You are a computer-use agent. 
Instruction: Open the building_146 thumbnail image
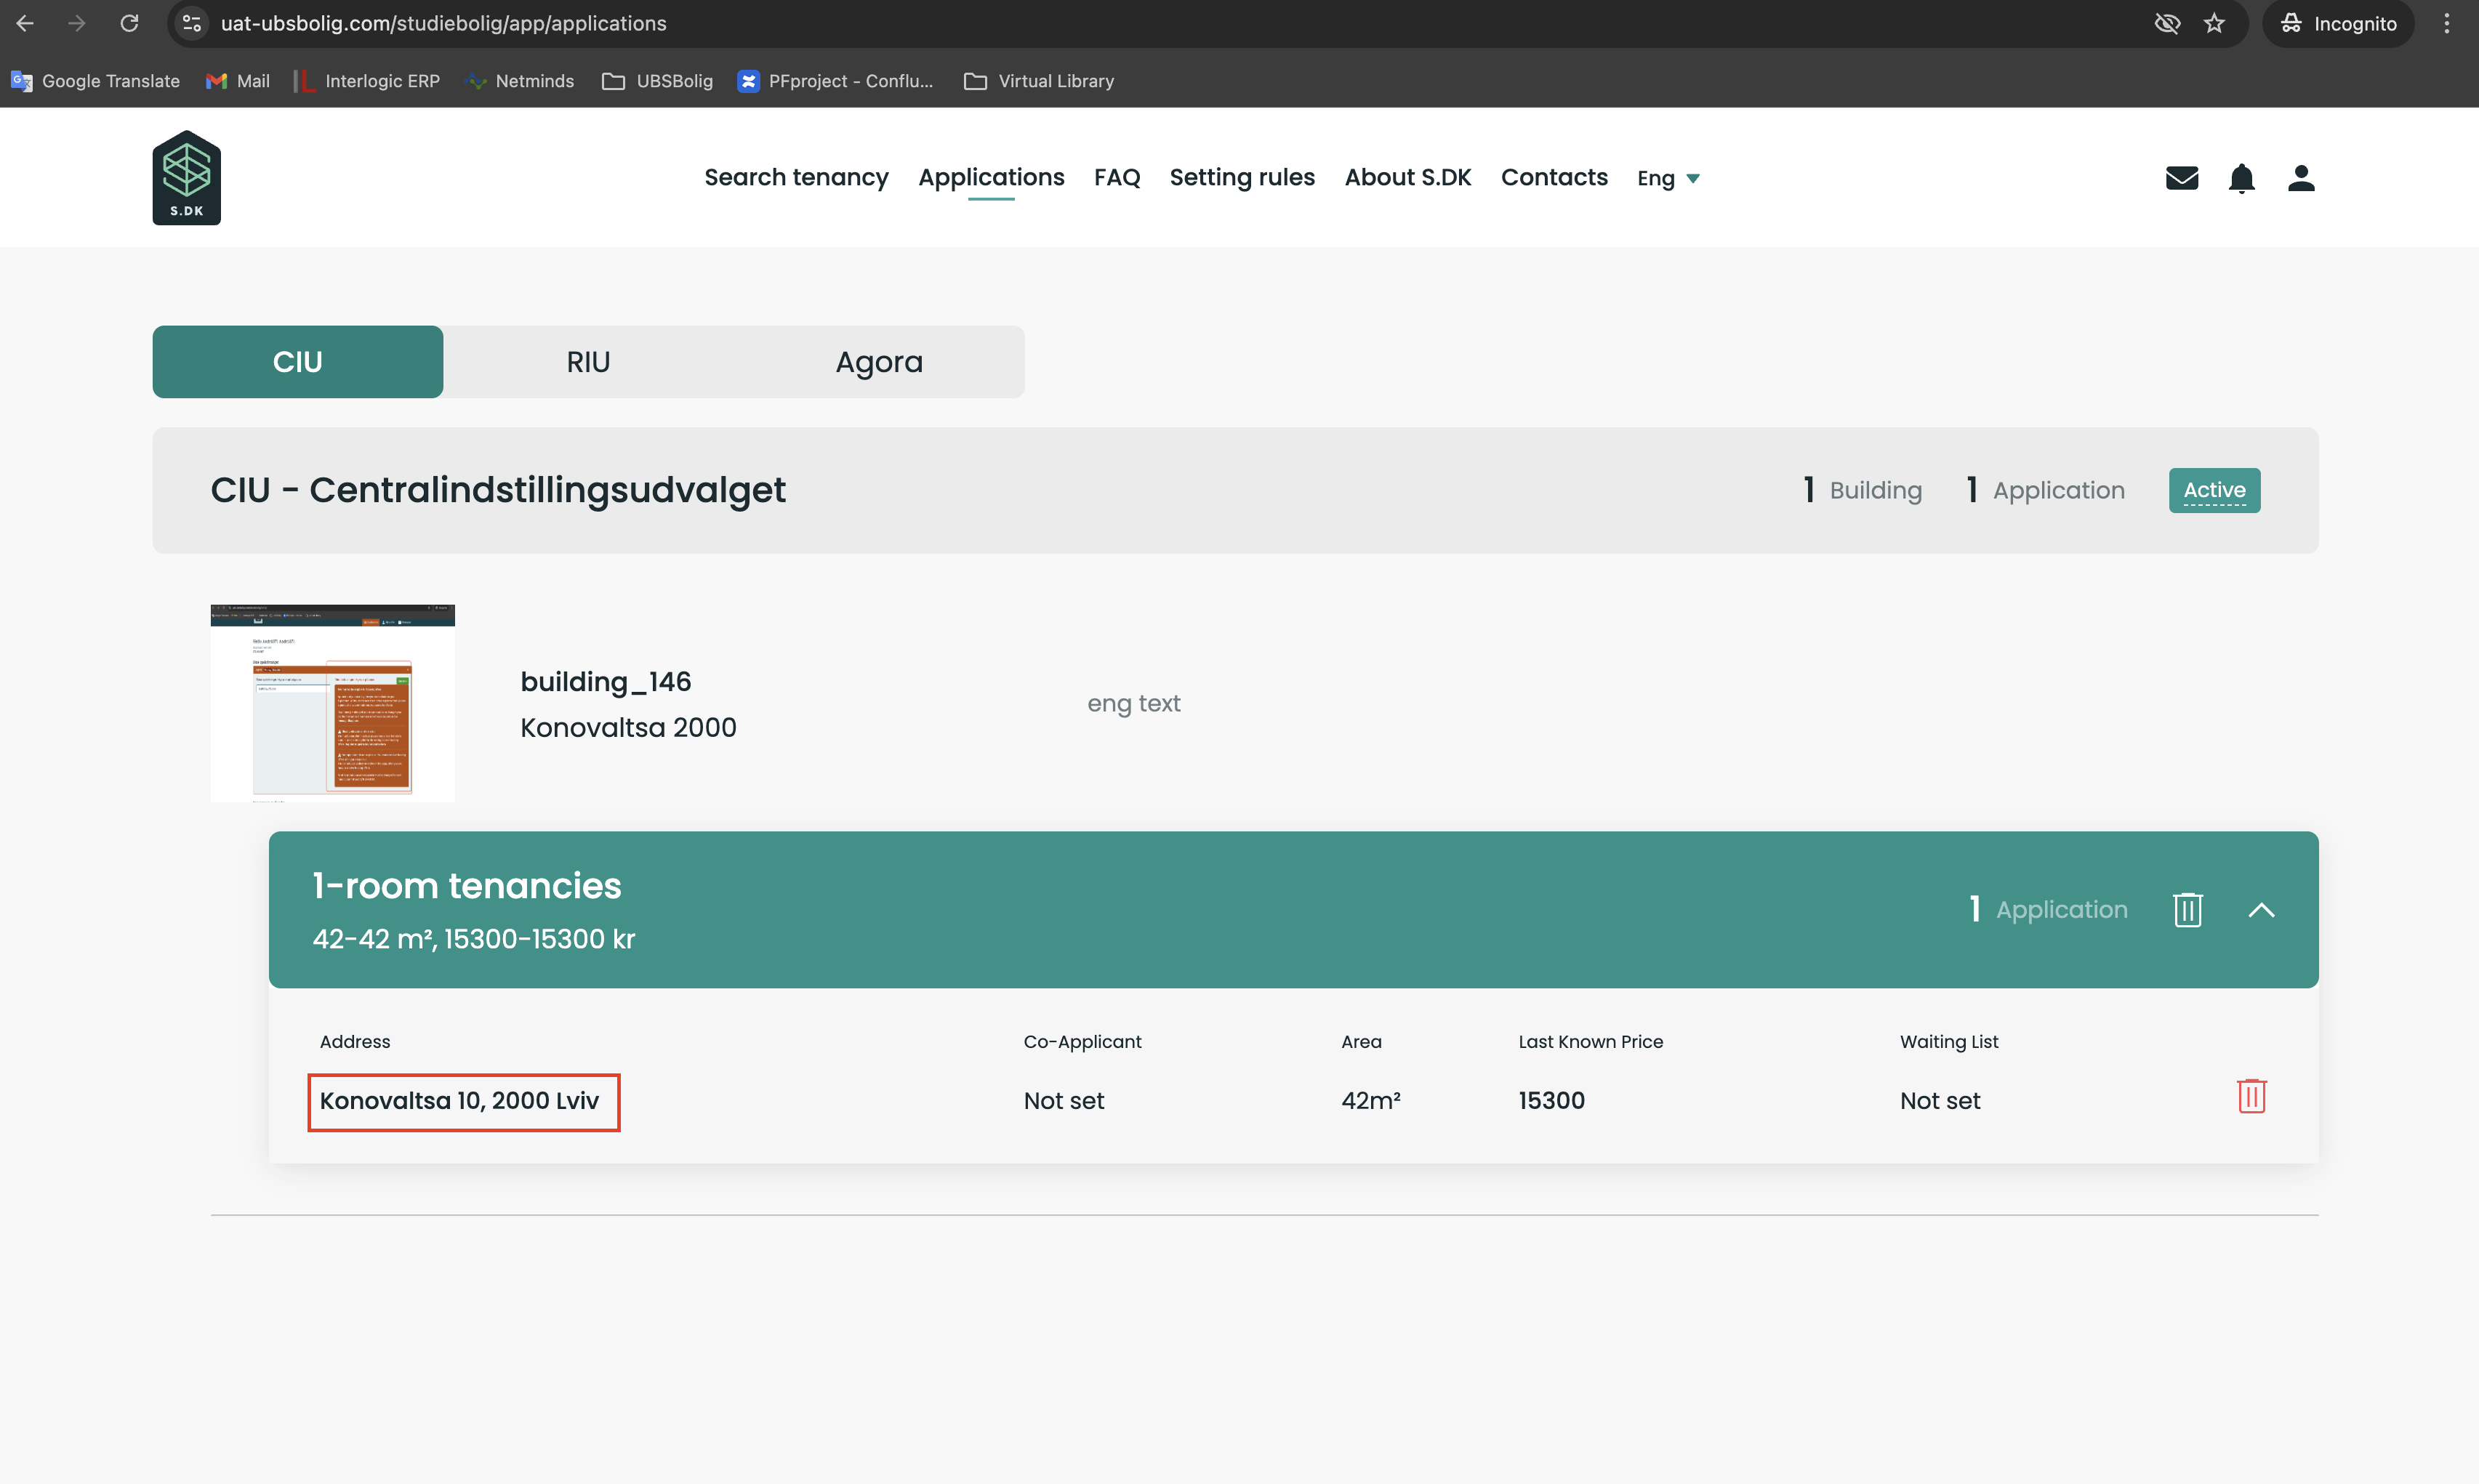point(332,703)
